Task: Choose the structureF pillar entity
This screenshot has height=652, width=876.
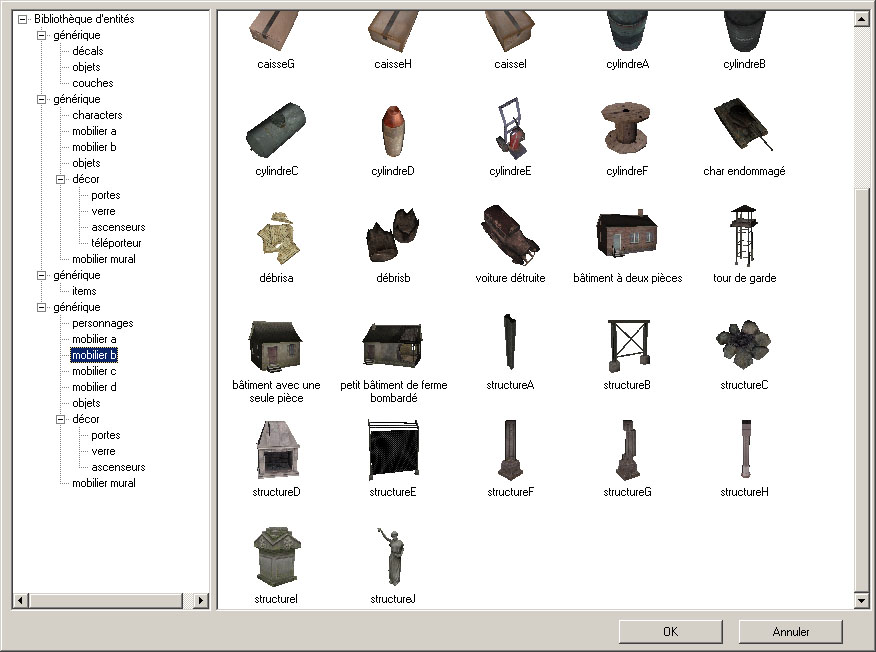Action: [510, 458]
